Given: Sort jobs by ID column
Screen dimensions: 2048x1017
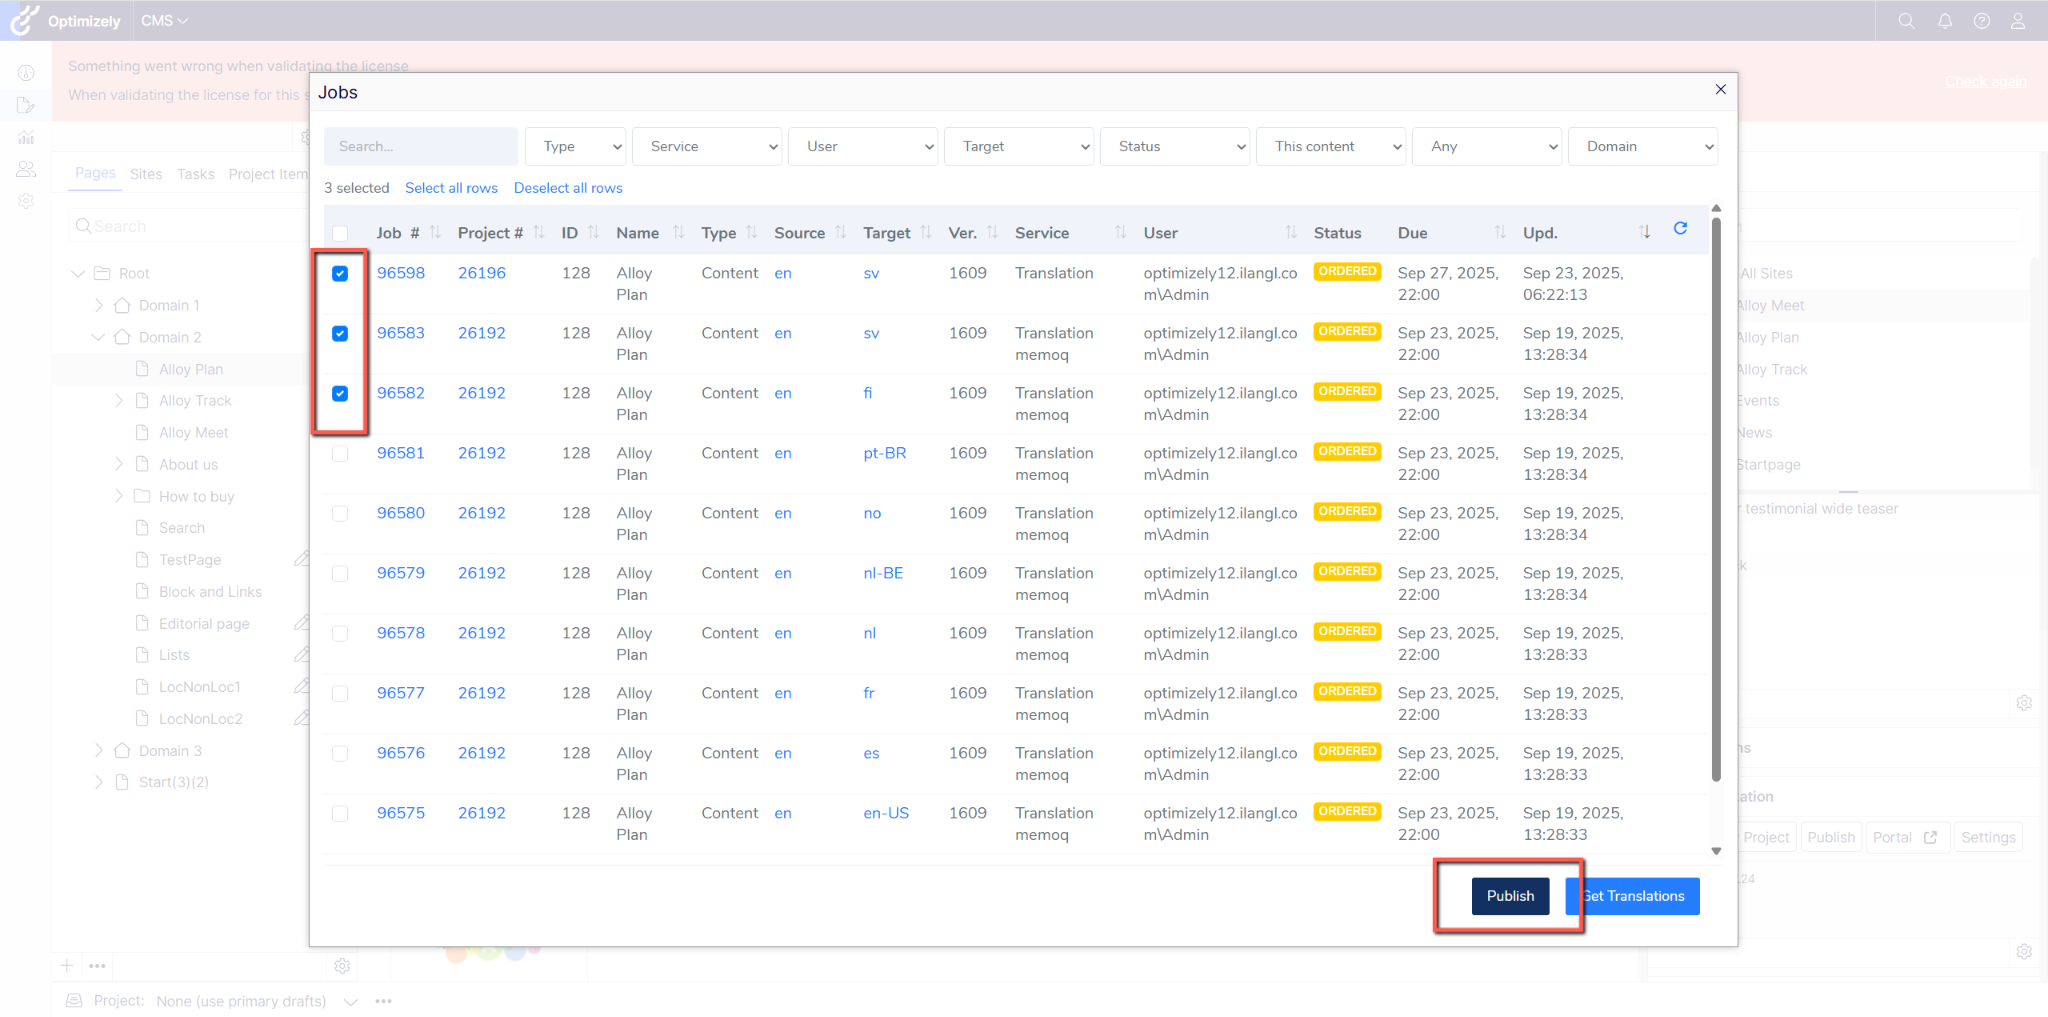Looking at the screenshot, I should coord(593,233).
